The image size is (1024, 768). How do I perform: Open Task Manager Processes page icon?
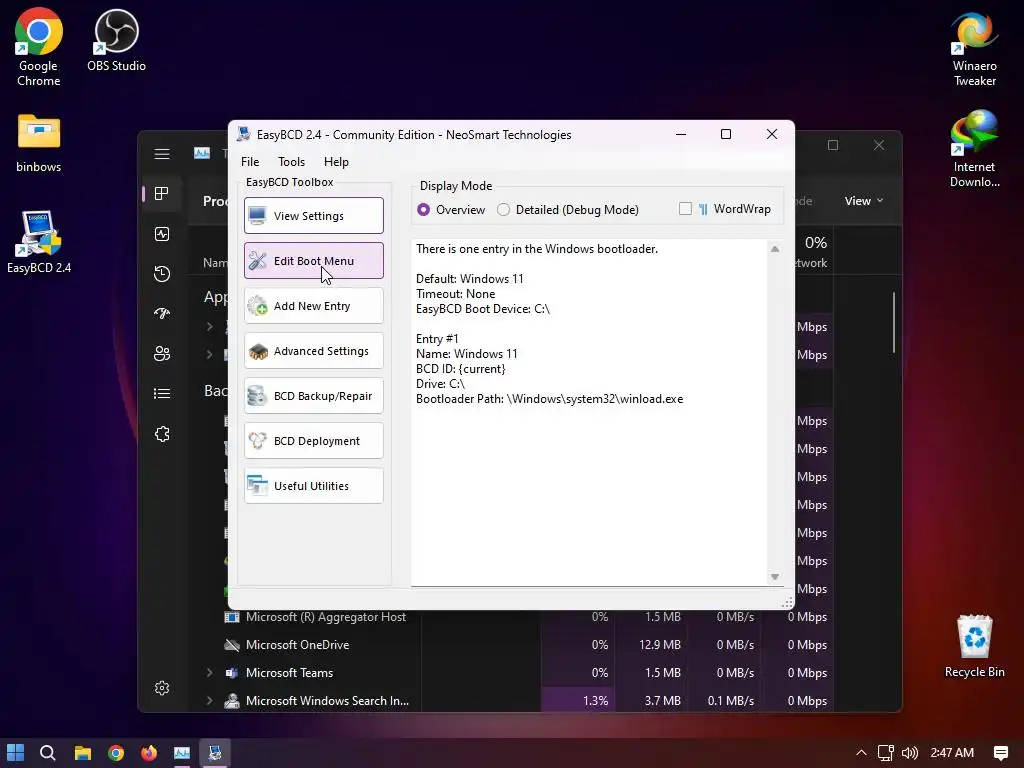pyautogui.click(x=162, y=193)
